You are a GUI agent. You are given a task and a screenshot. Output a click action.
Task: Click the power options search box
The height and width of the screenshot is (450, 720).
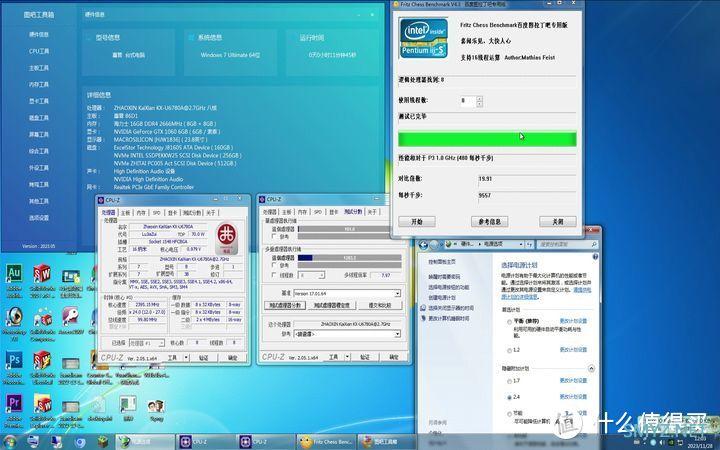[568, 244]
